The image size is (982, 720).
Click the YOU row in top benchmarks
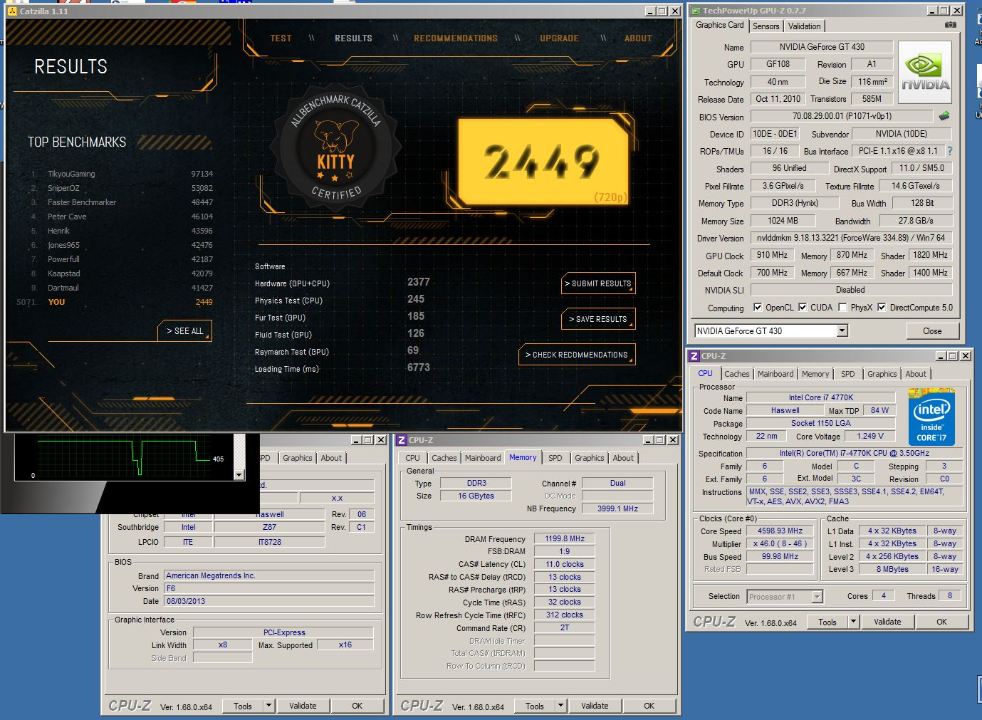(x=115, y=302)
